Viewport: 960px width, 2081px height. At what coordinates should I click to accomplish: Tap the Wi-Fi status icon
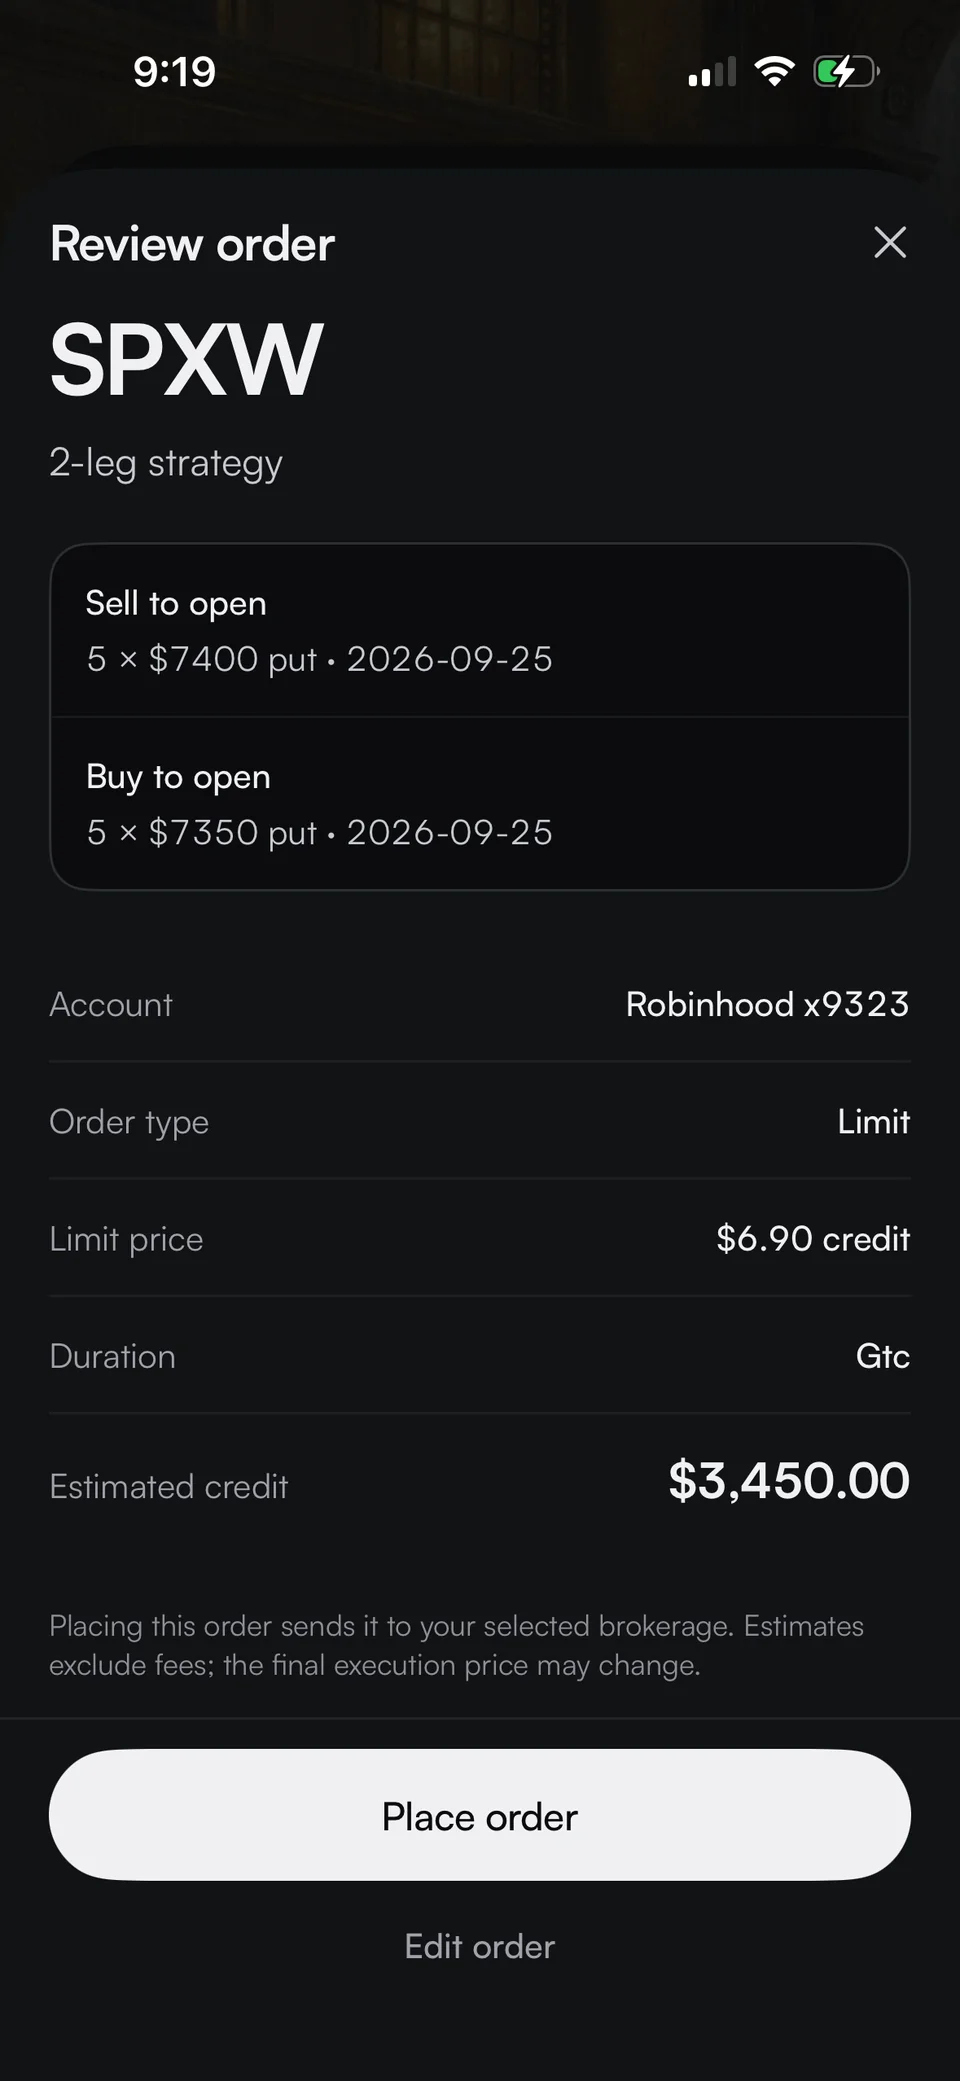pyautogui.click(x=774, y=71)
